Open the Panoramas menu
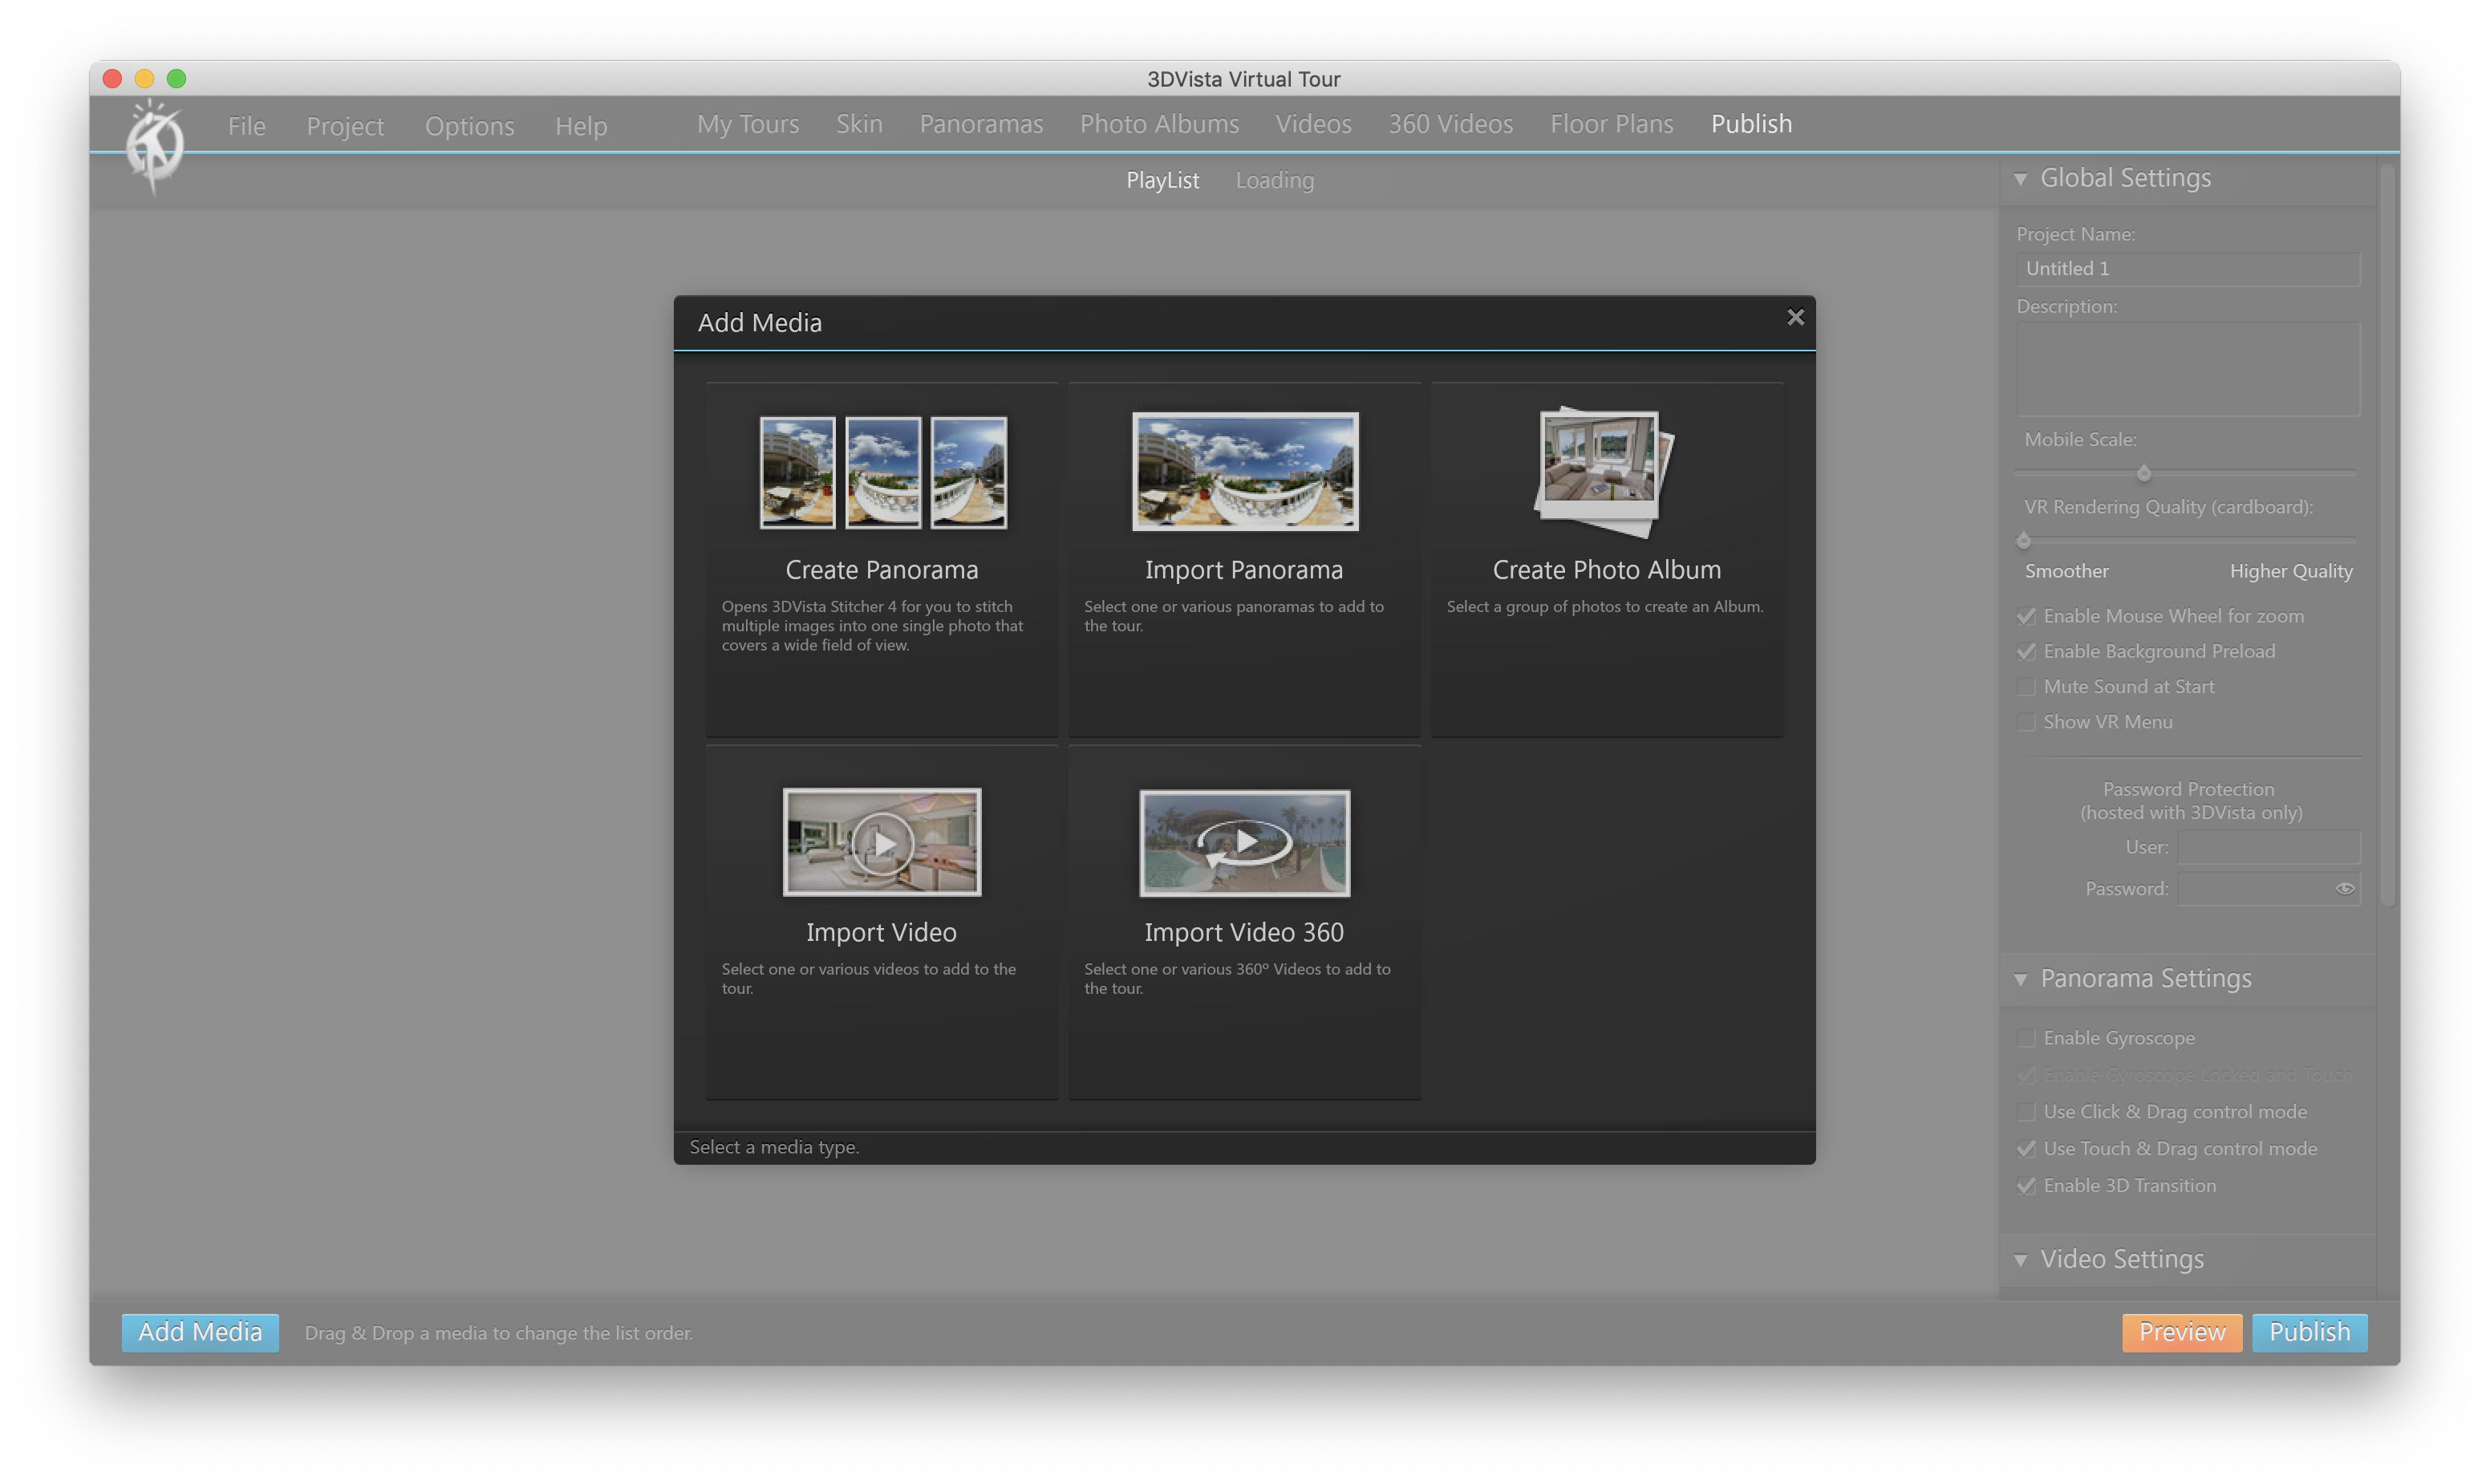The height and width of the screenshot is (1484, 2490). (981, 124)
